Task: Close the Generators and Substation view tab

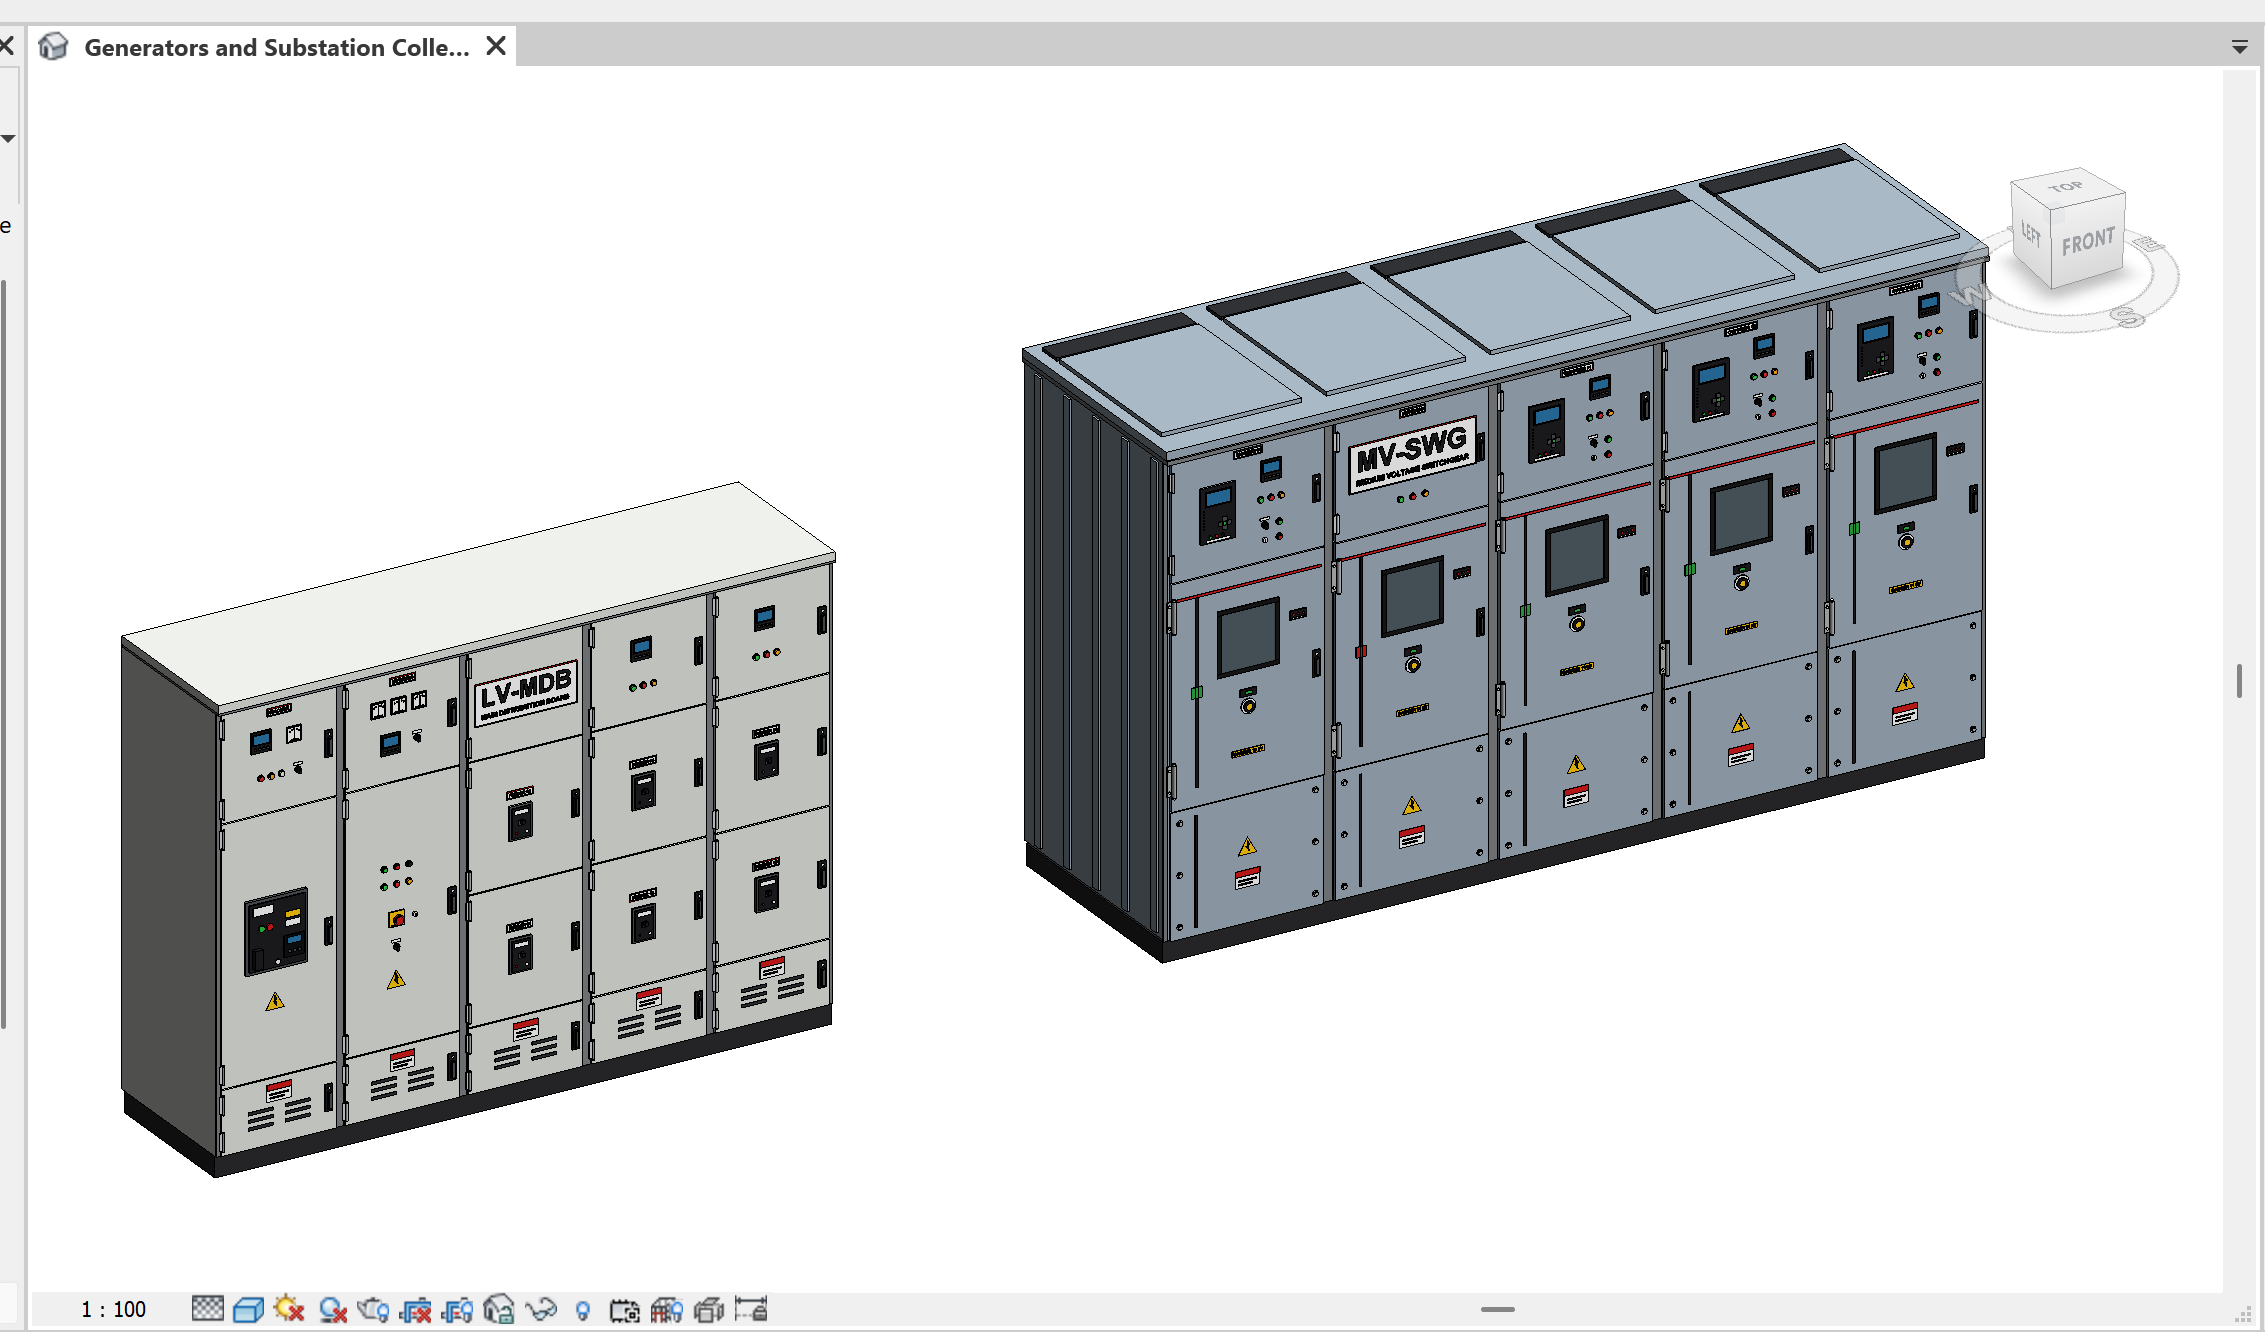Action: point(496,46)
